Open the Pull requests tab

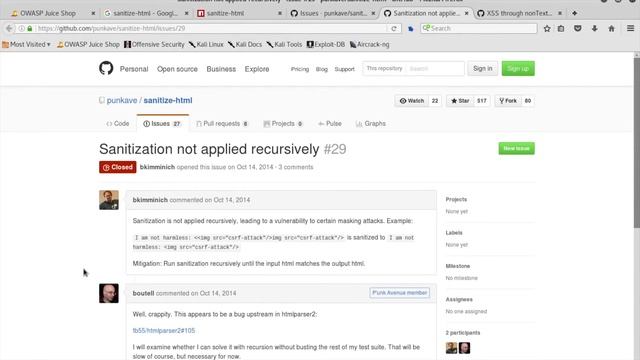(222, 124)
